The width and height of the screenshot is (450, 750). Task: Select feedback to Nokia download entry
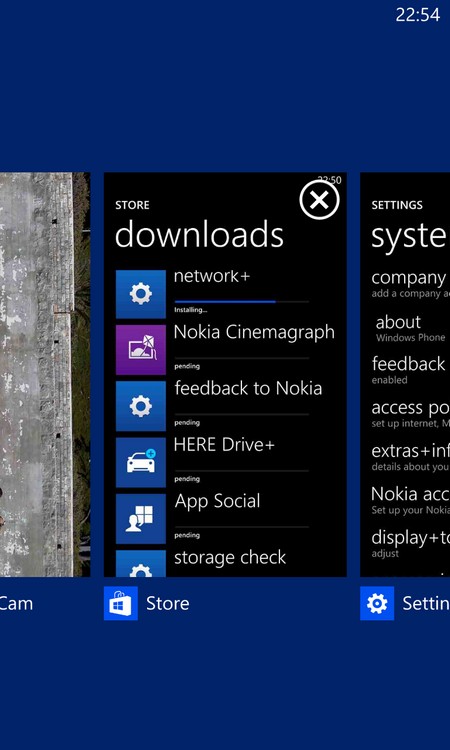[x=248, y=388]
